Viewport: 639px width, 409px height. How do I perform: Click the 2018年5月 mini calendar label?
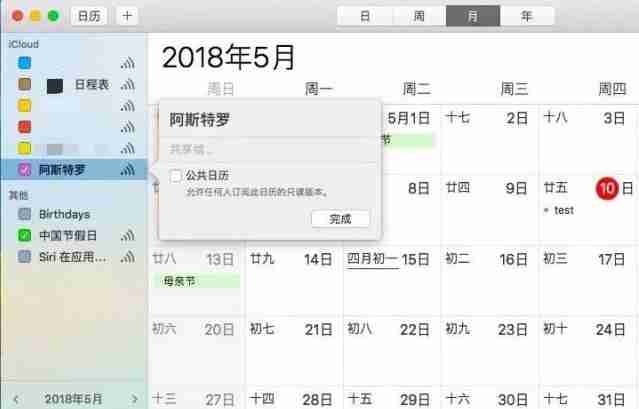[73, 398]
